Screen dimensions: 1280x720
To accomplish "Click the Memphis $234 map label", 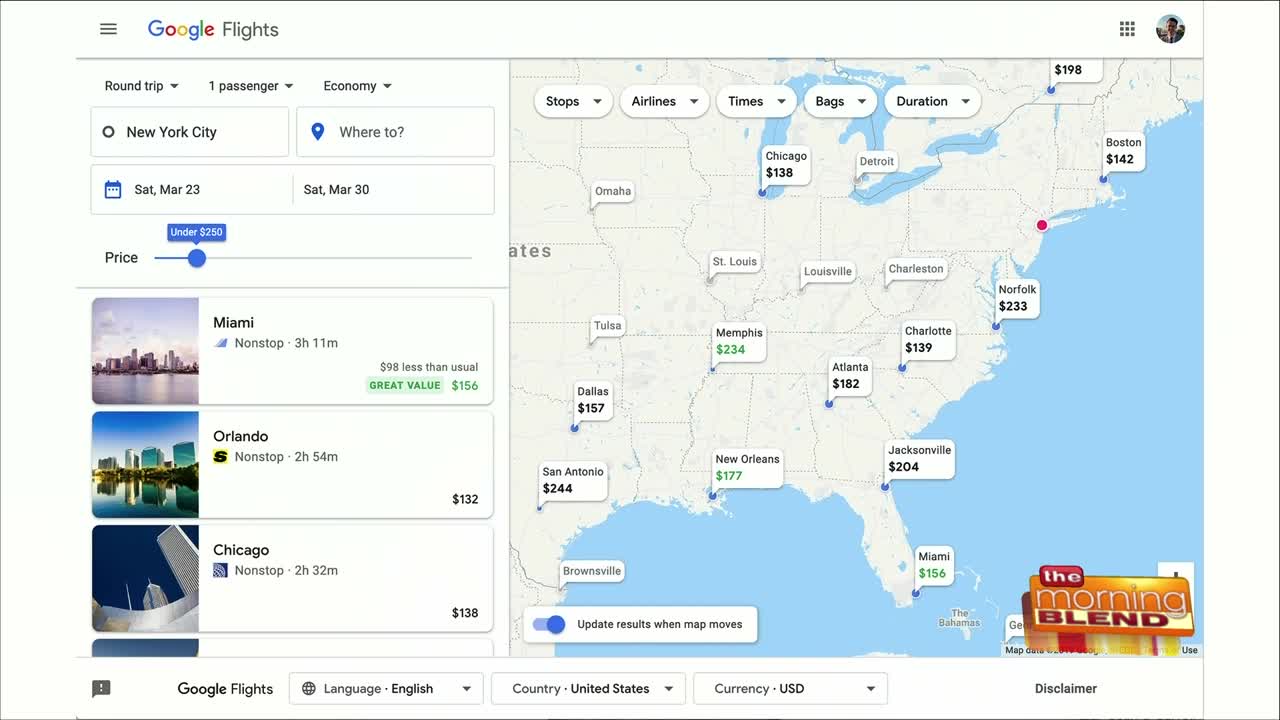I will tap(739, 341).
